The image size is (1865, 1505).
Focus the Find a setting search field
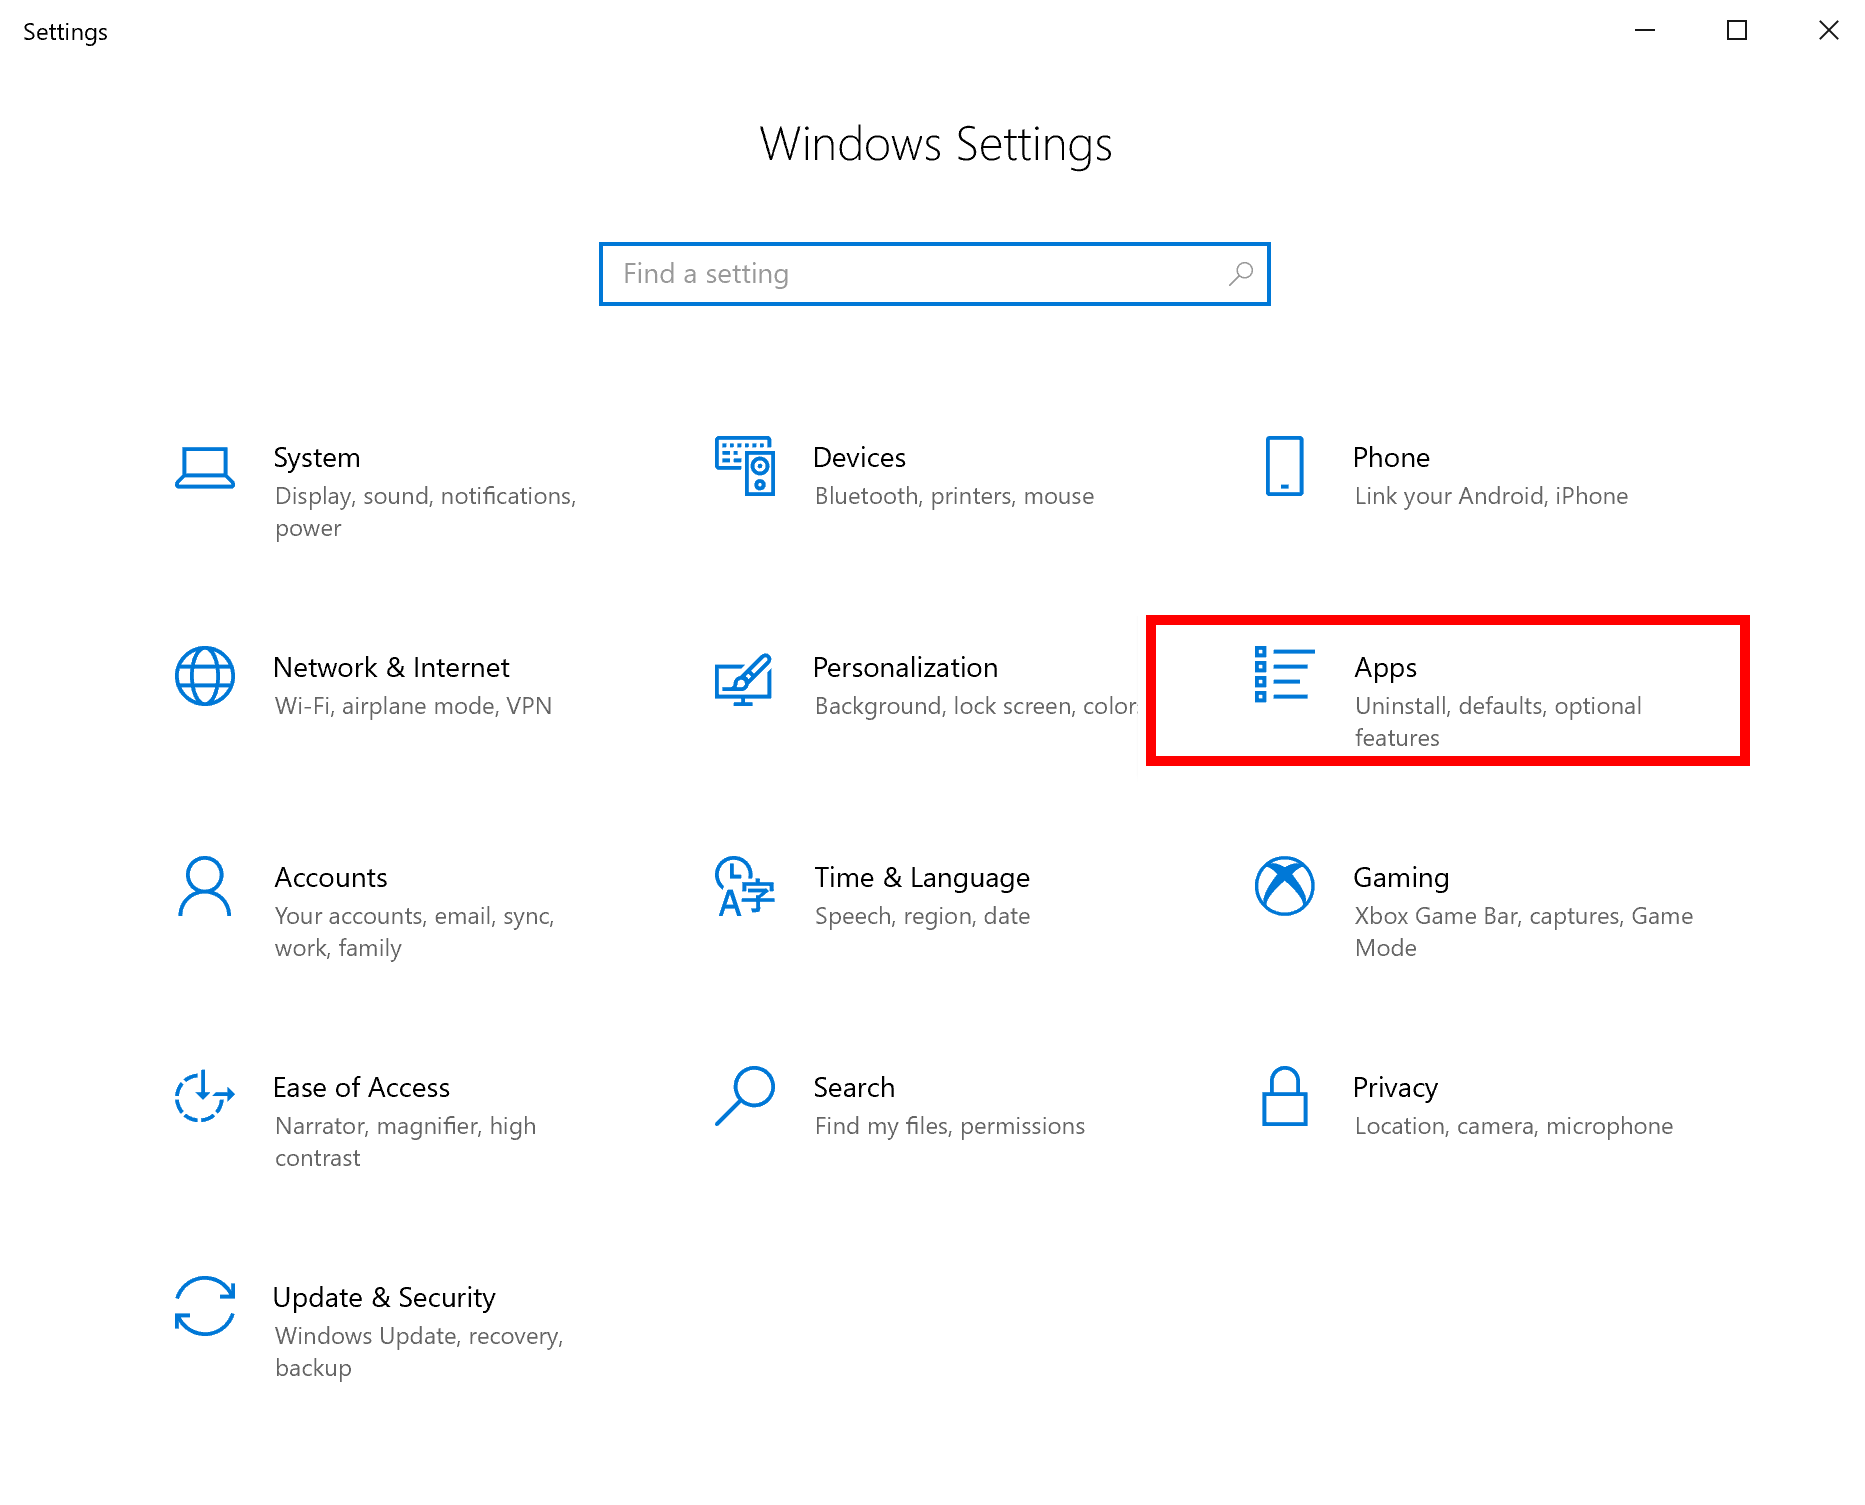pos(935,274)
